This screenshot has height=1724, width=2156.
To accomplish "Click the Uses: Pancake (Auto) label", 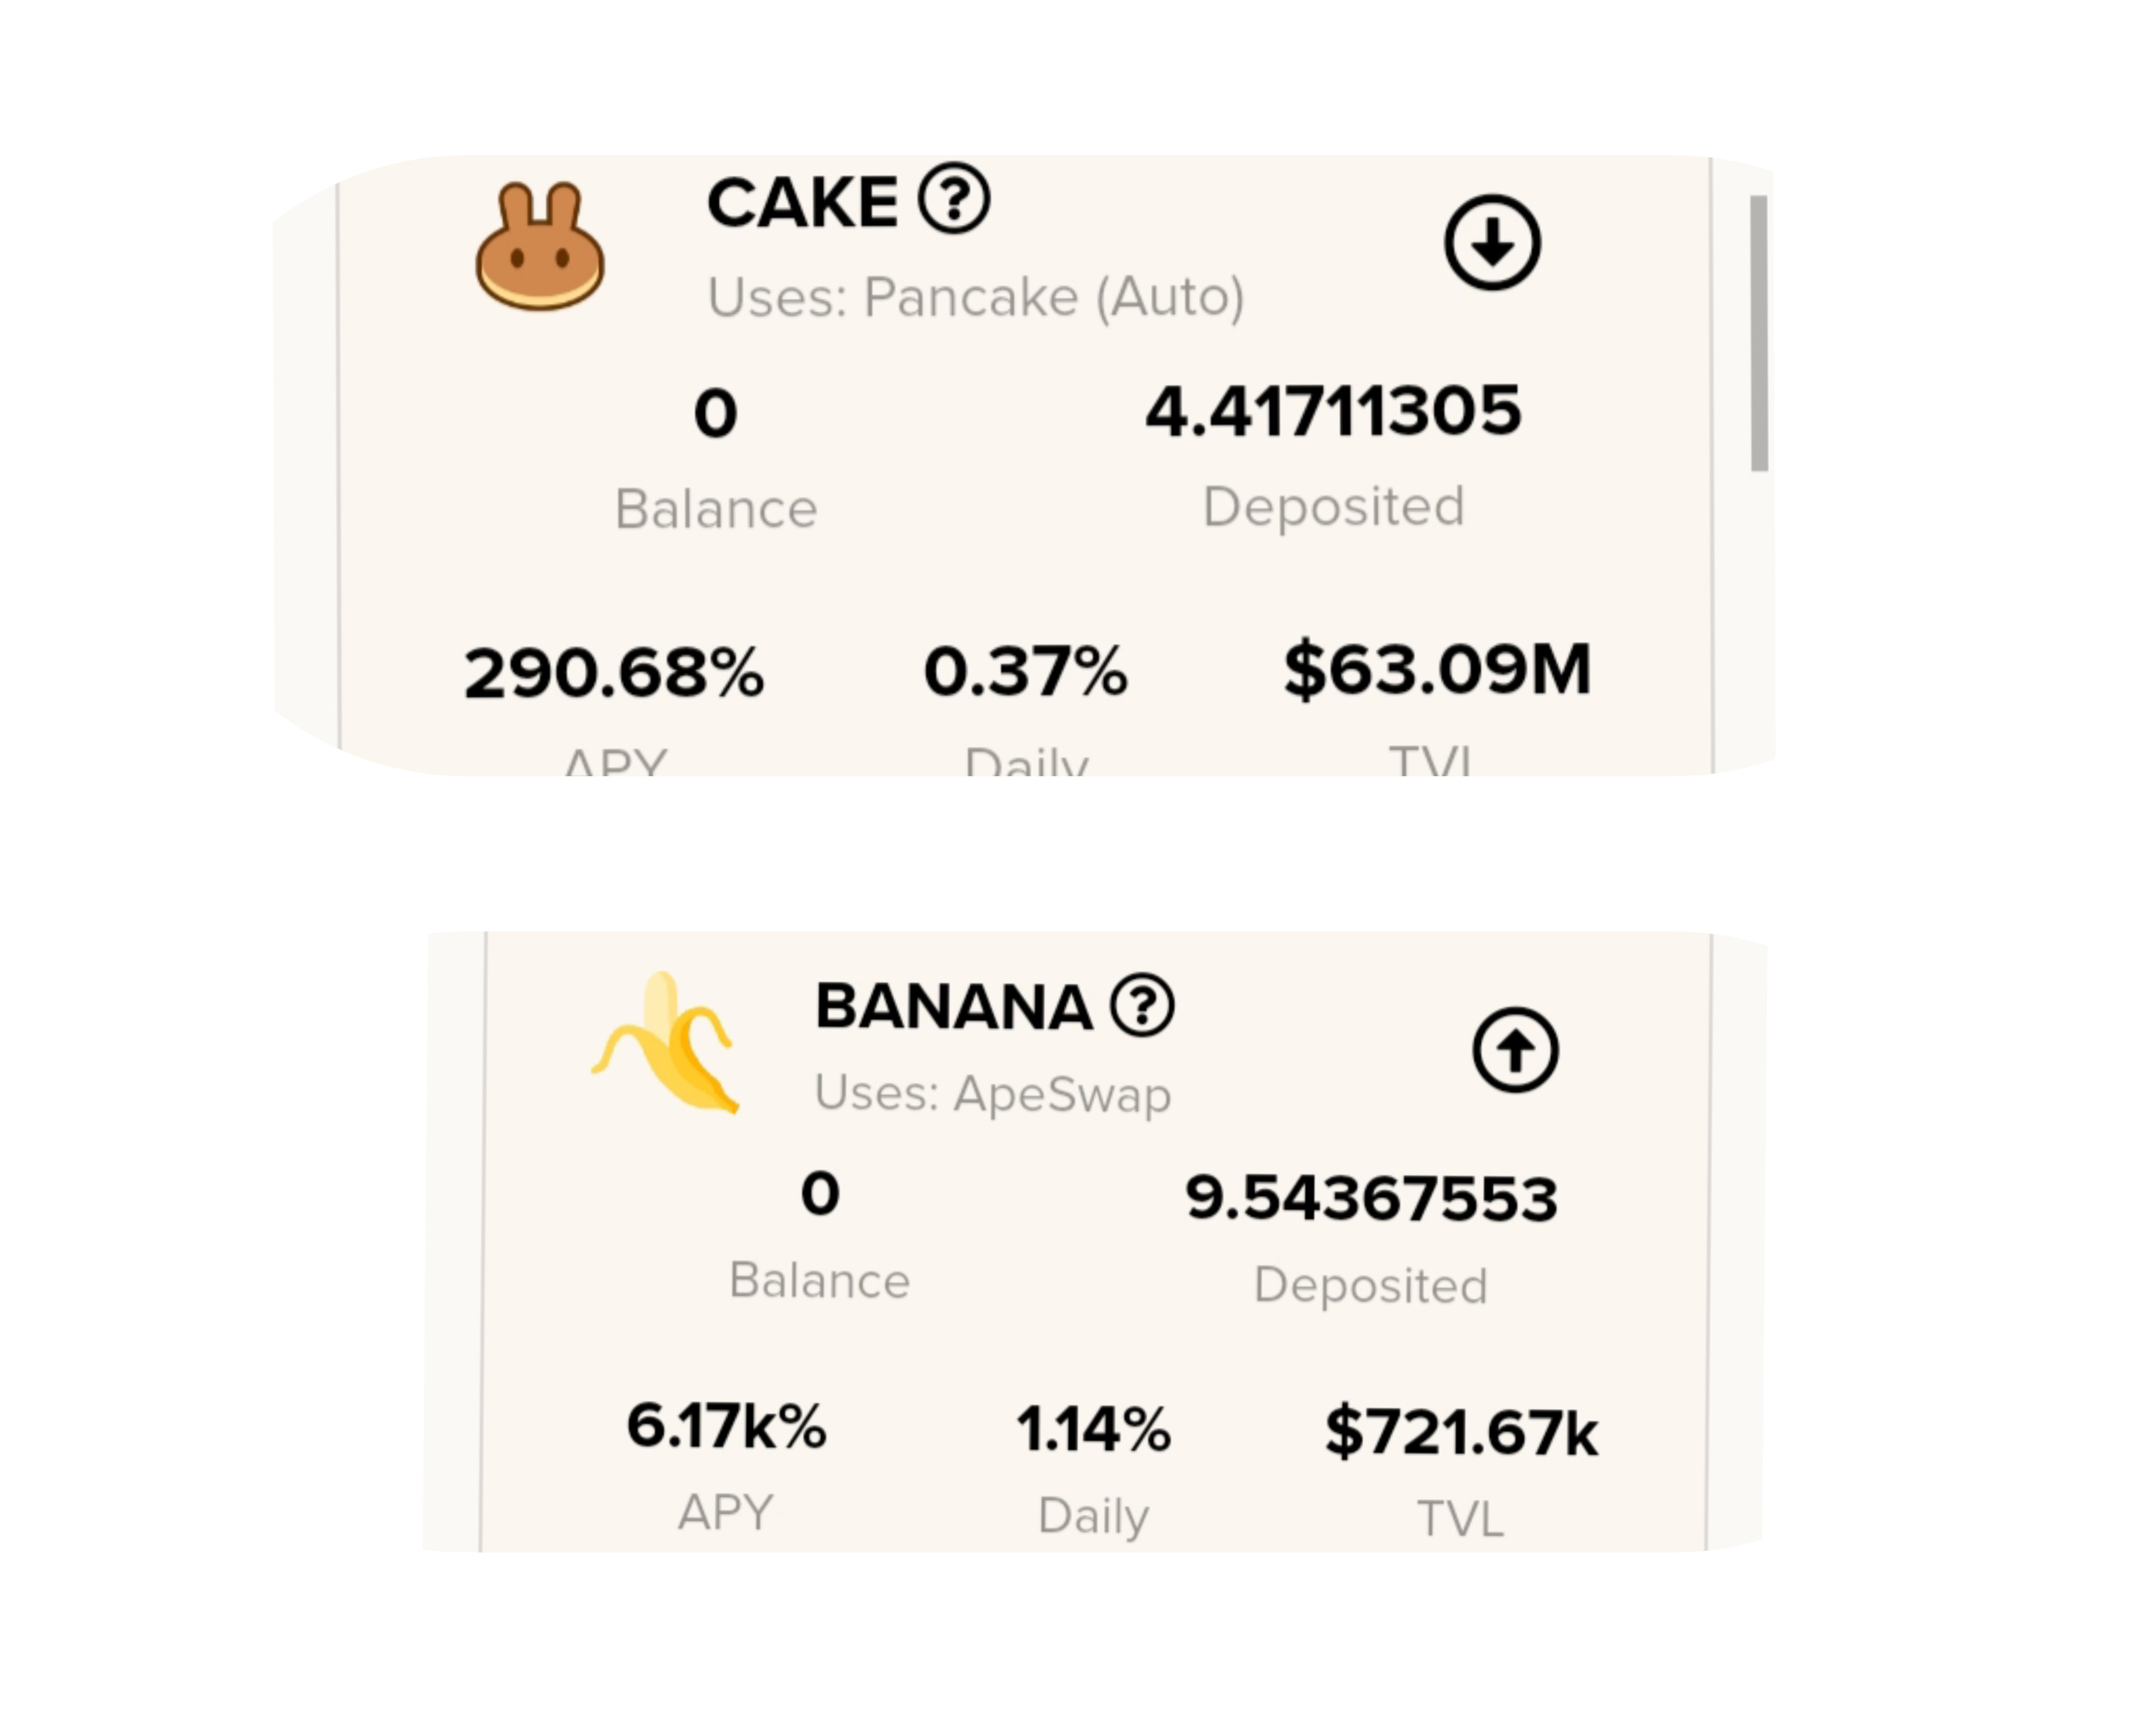I will [976, 297].
